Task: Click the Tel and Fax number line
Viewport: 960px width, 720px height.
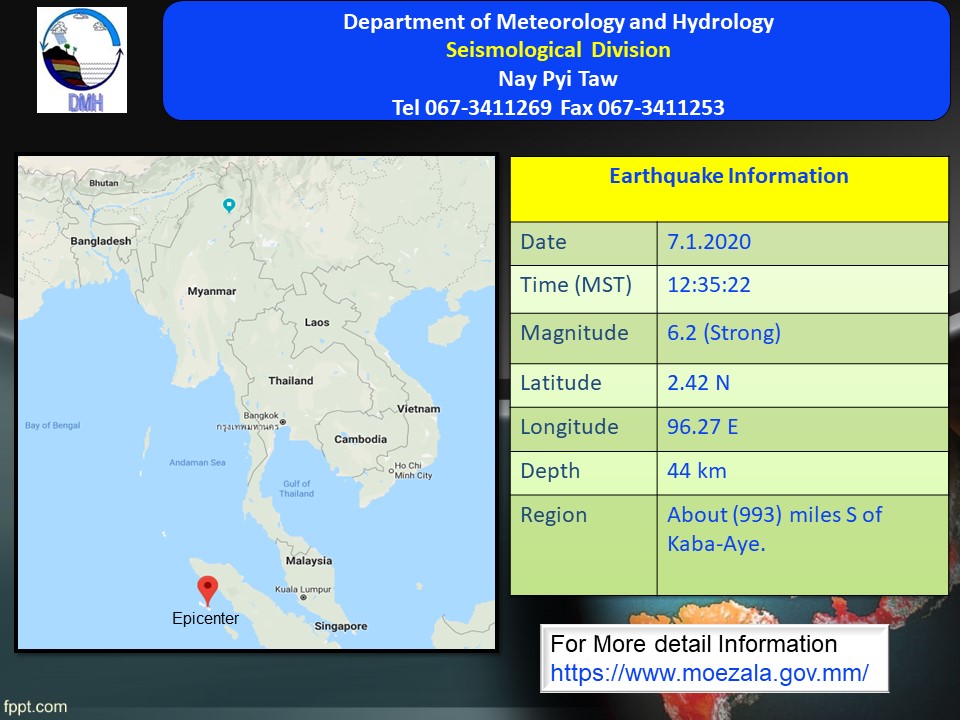Action: point(558,108)
